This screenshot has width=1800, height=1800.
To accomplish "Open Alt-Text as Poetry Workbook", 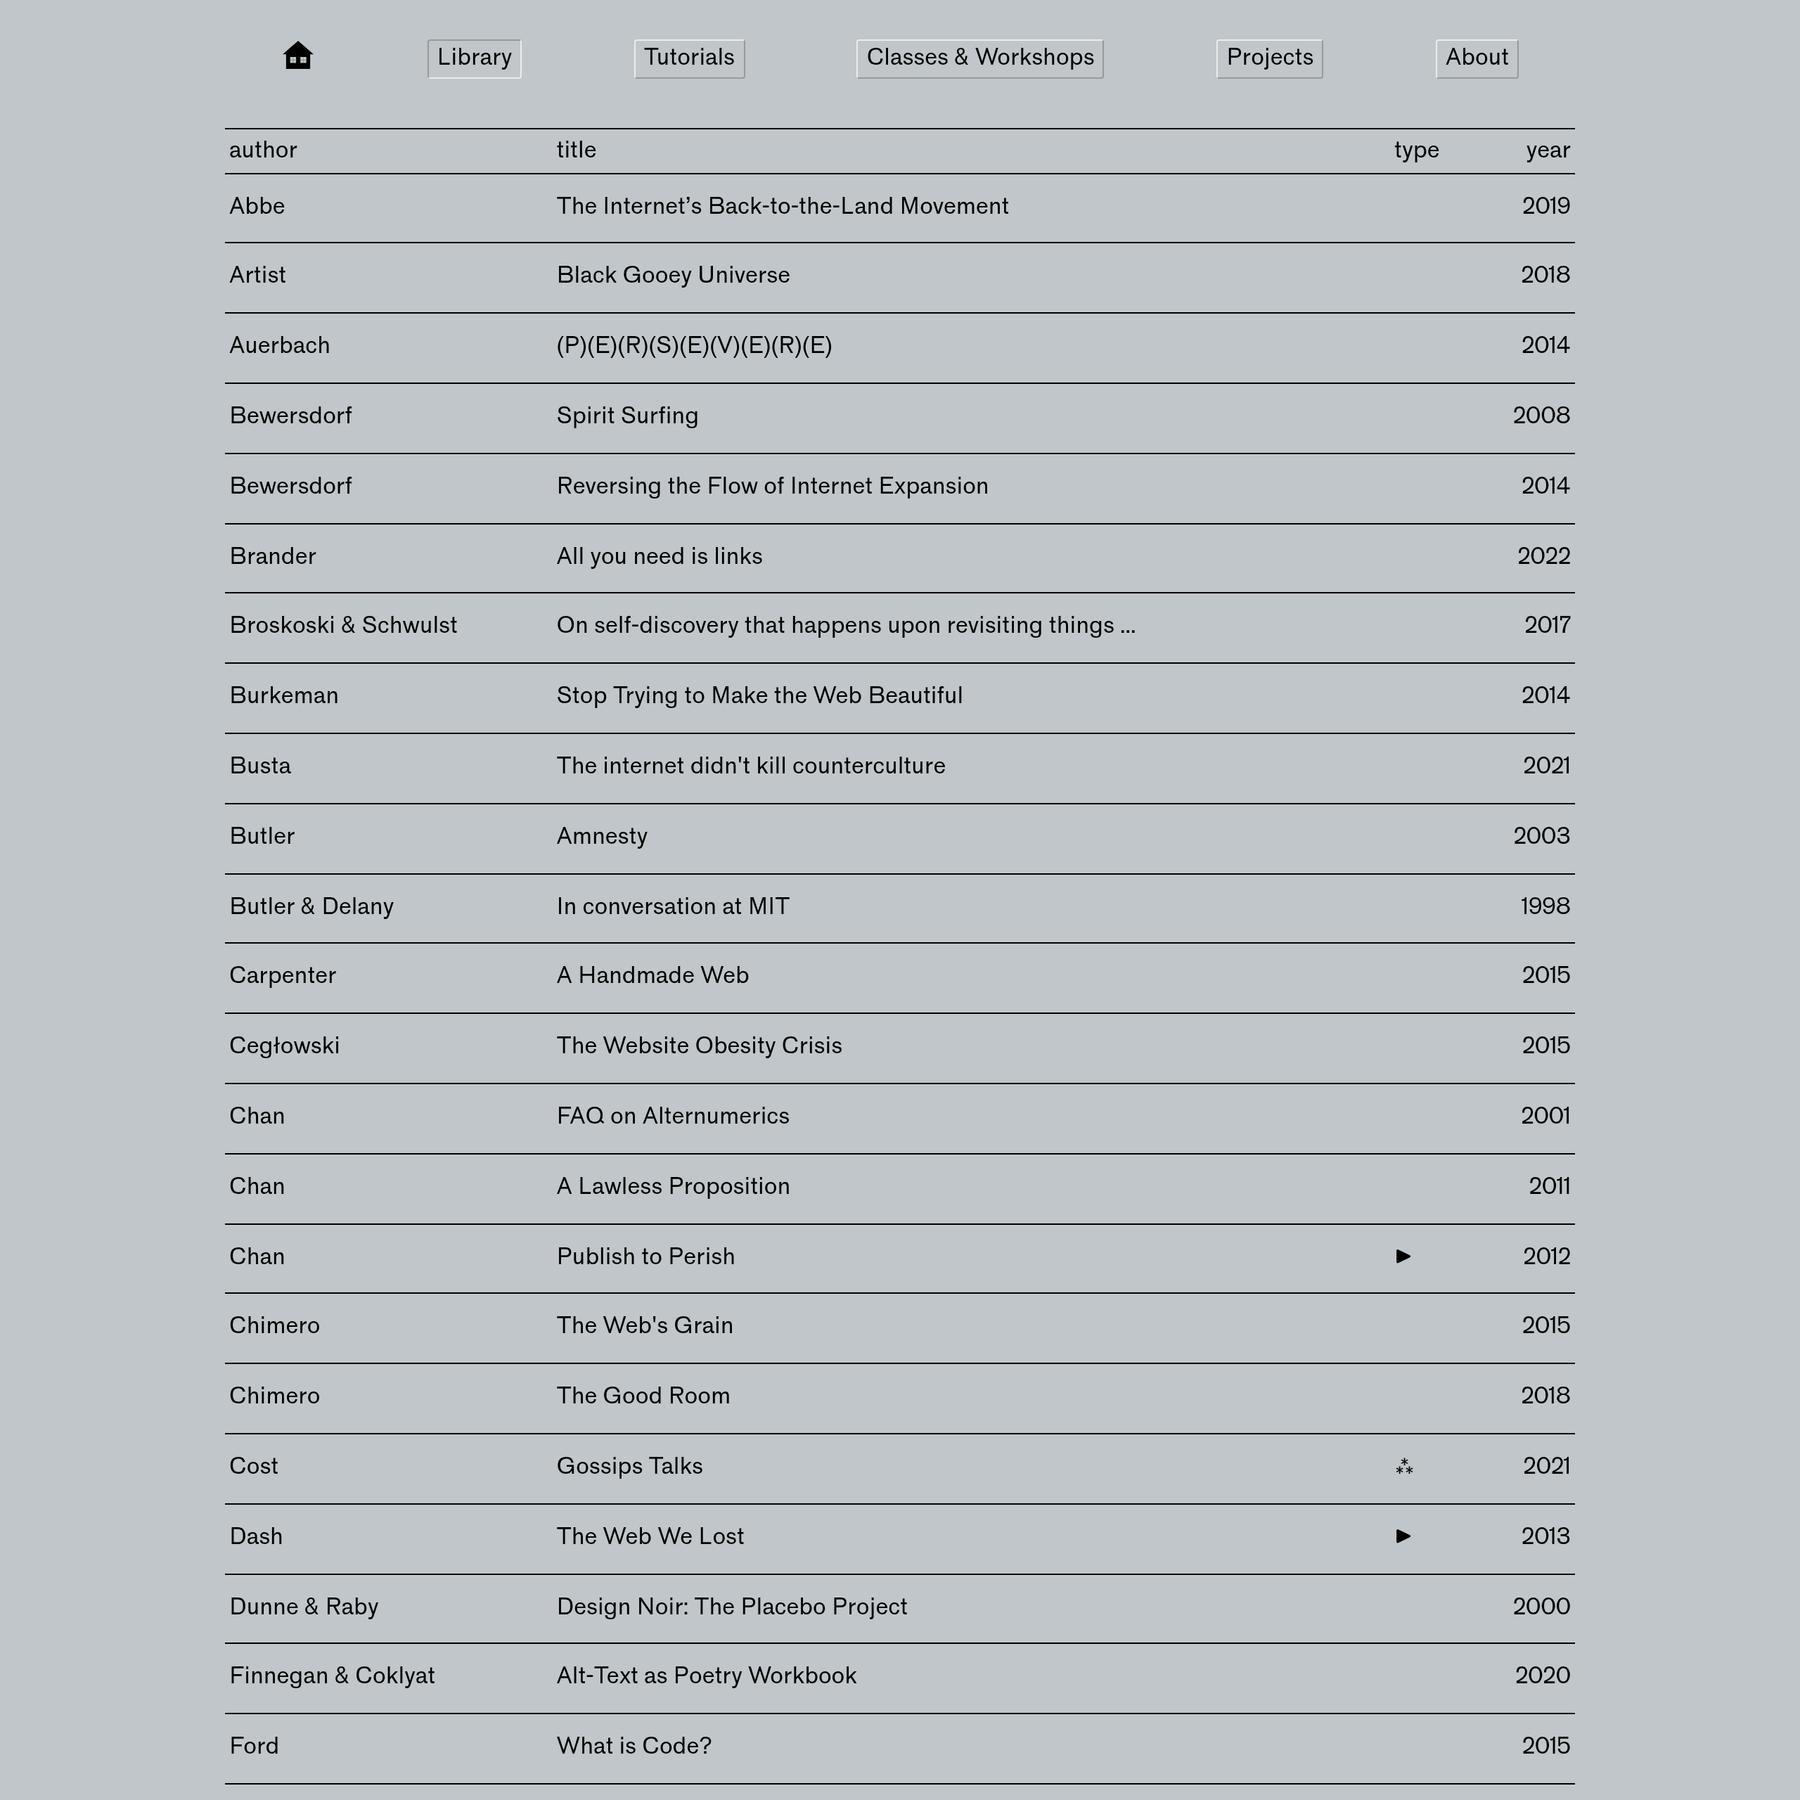I will [x=706, y=1675].
